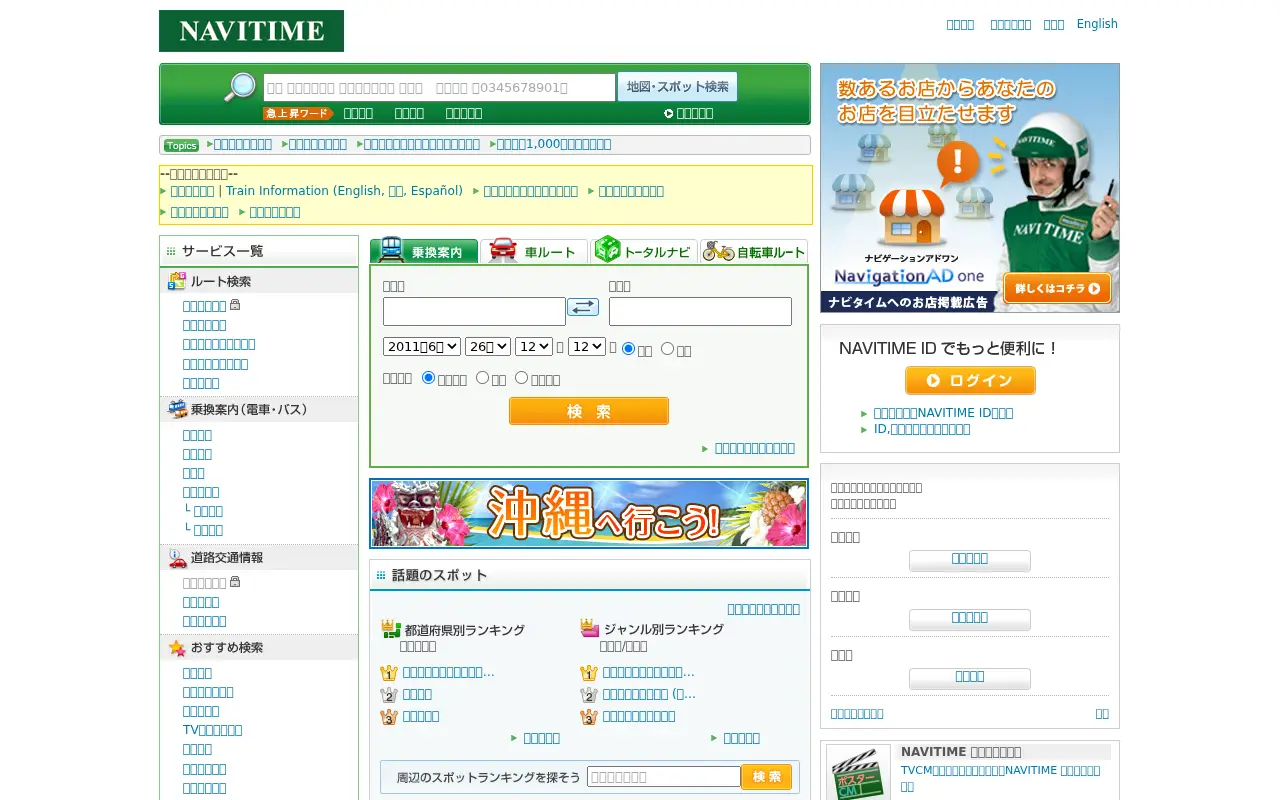Screen dimensions: 1280x800
Task: Click the ルート検索 section icon in the sidebar
Action: [x=177, y=281]
